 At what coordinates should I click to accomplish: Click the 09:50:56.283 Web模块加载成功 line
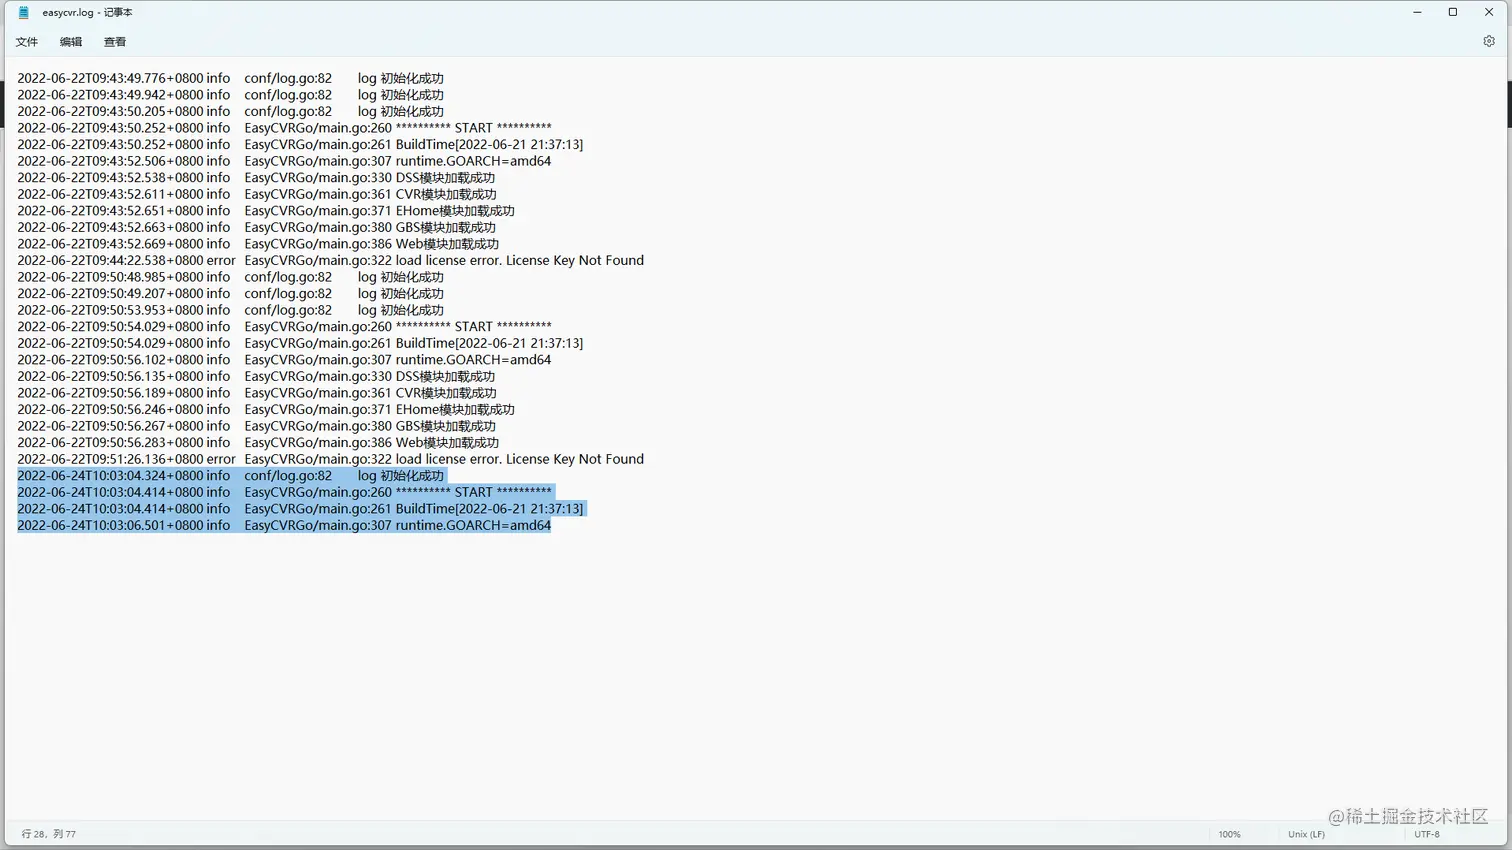[258, 442]
